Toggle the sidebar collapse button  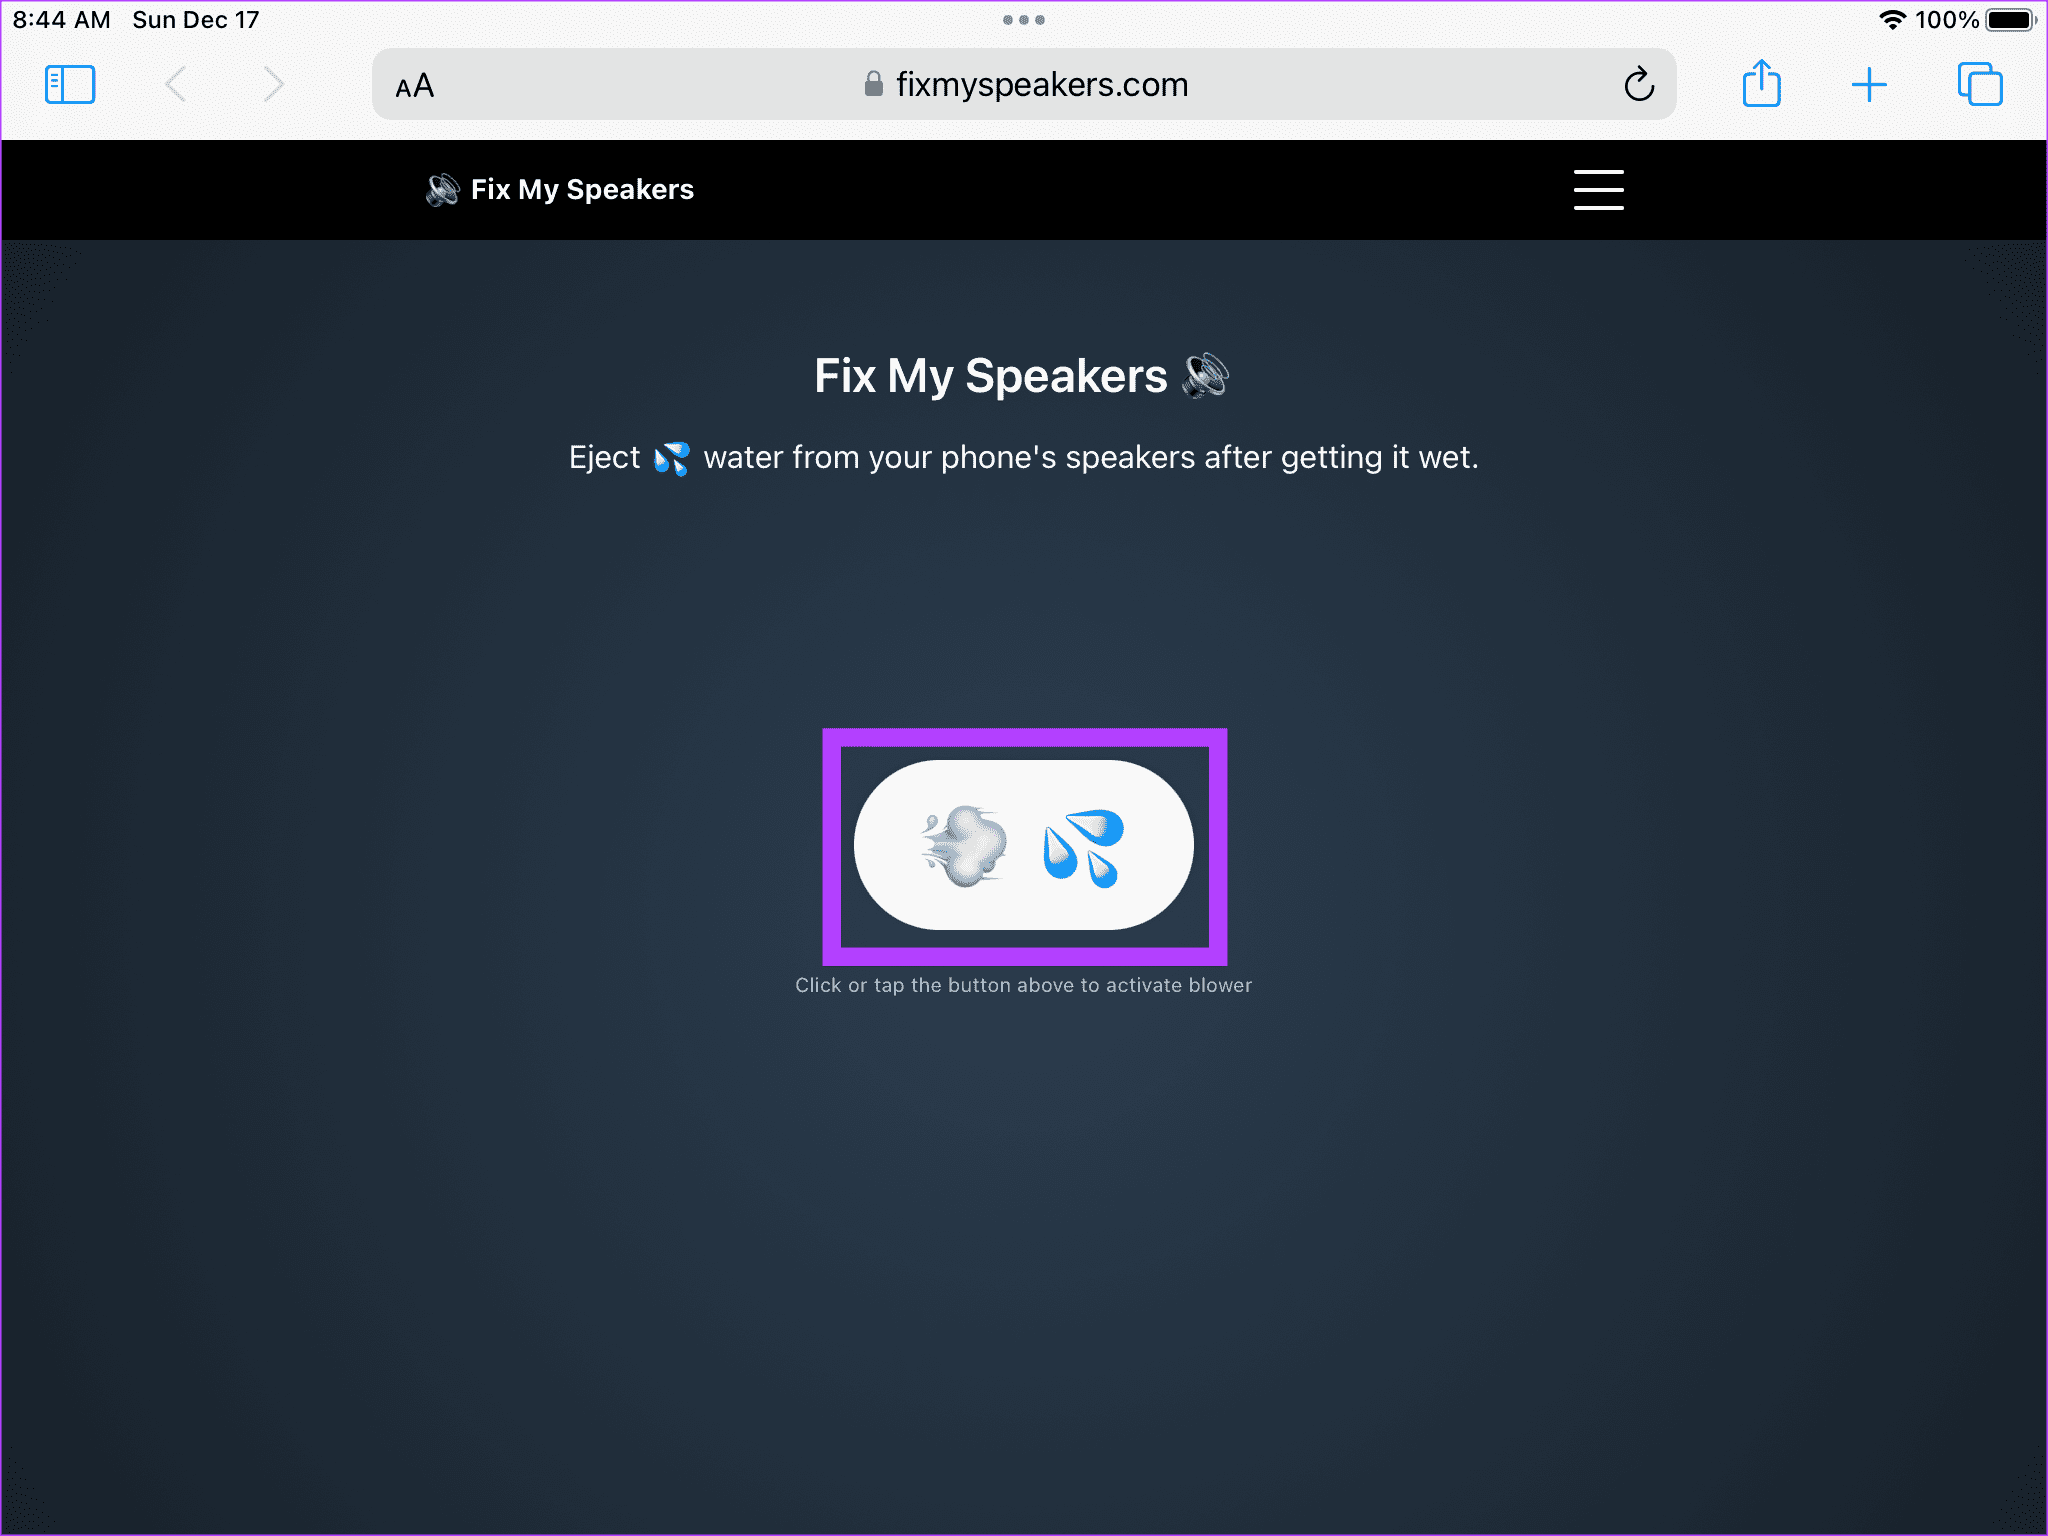(73, 84)
